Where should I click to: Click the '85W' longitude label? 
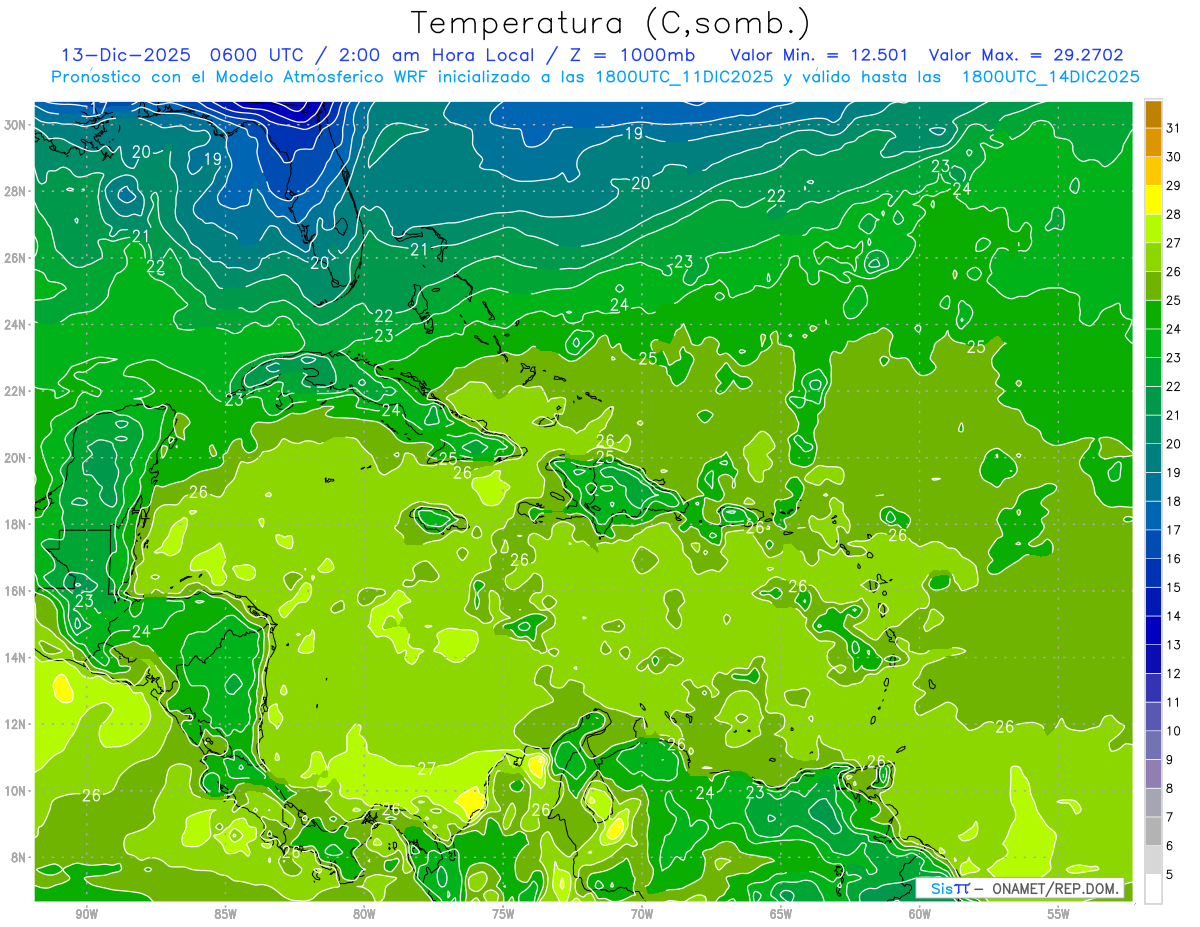click(225, 914)
